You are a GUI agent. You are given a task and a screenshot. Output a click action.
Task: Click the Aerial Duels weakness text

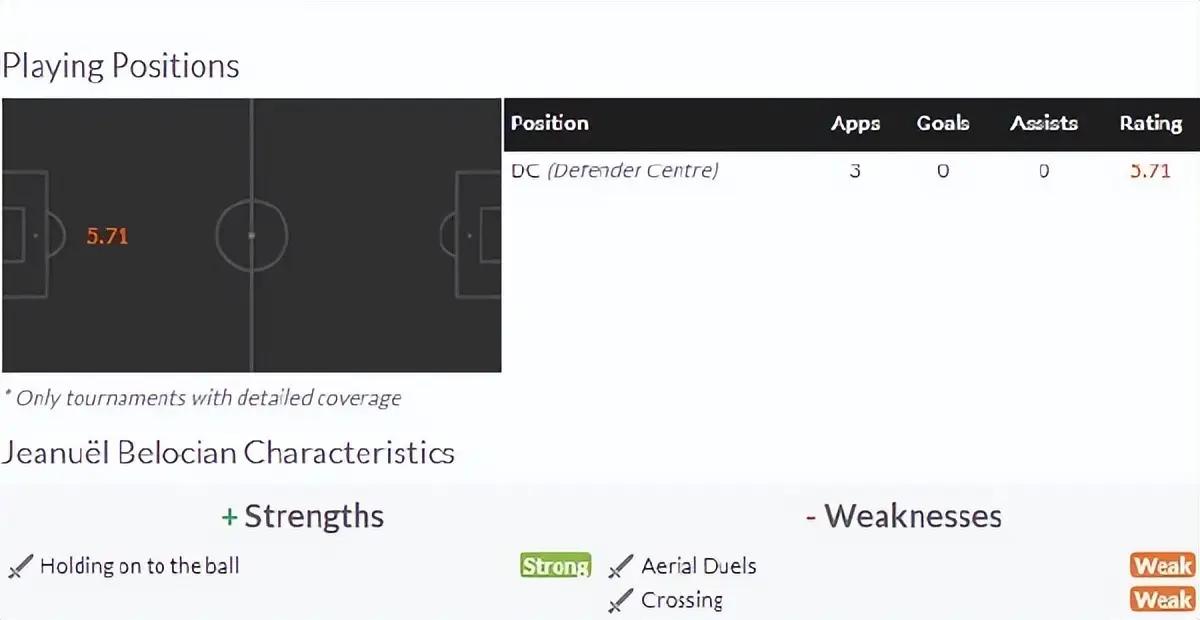pos(699,566)
